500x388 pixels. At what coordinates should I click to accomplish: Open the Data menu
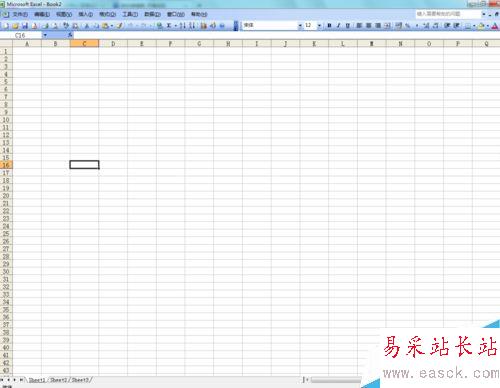pyautogui.click(x=152, y=14)
